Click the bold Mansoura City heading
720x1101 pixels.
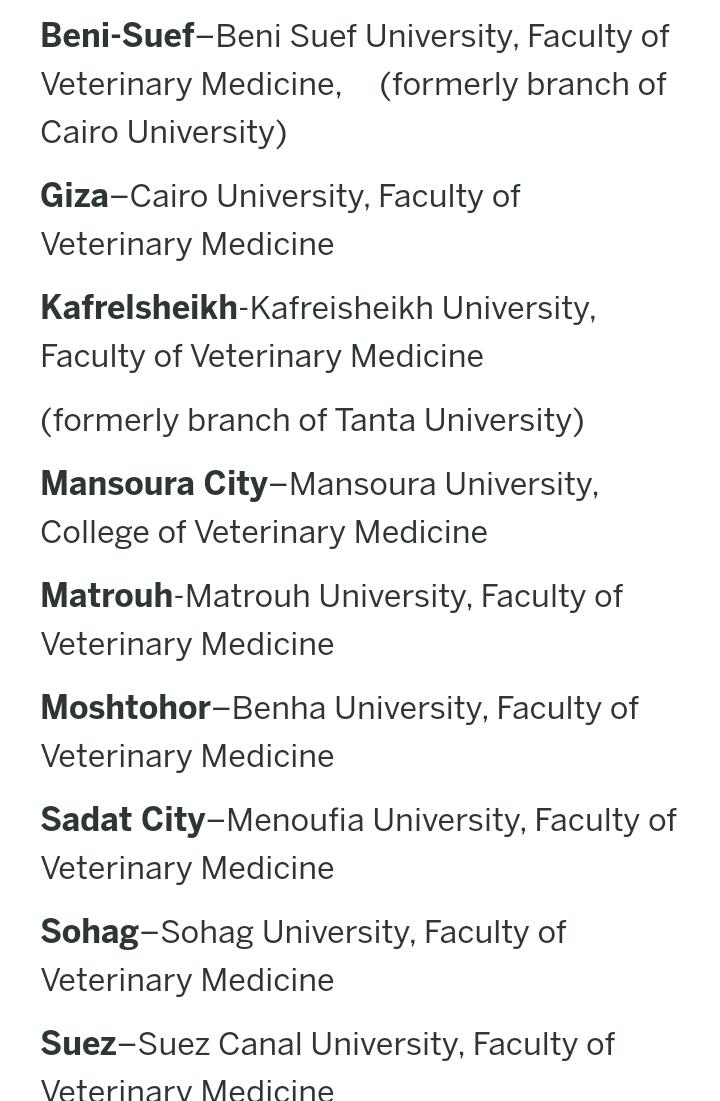coord(154,484)
